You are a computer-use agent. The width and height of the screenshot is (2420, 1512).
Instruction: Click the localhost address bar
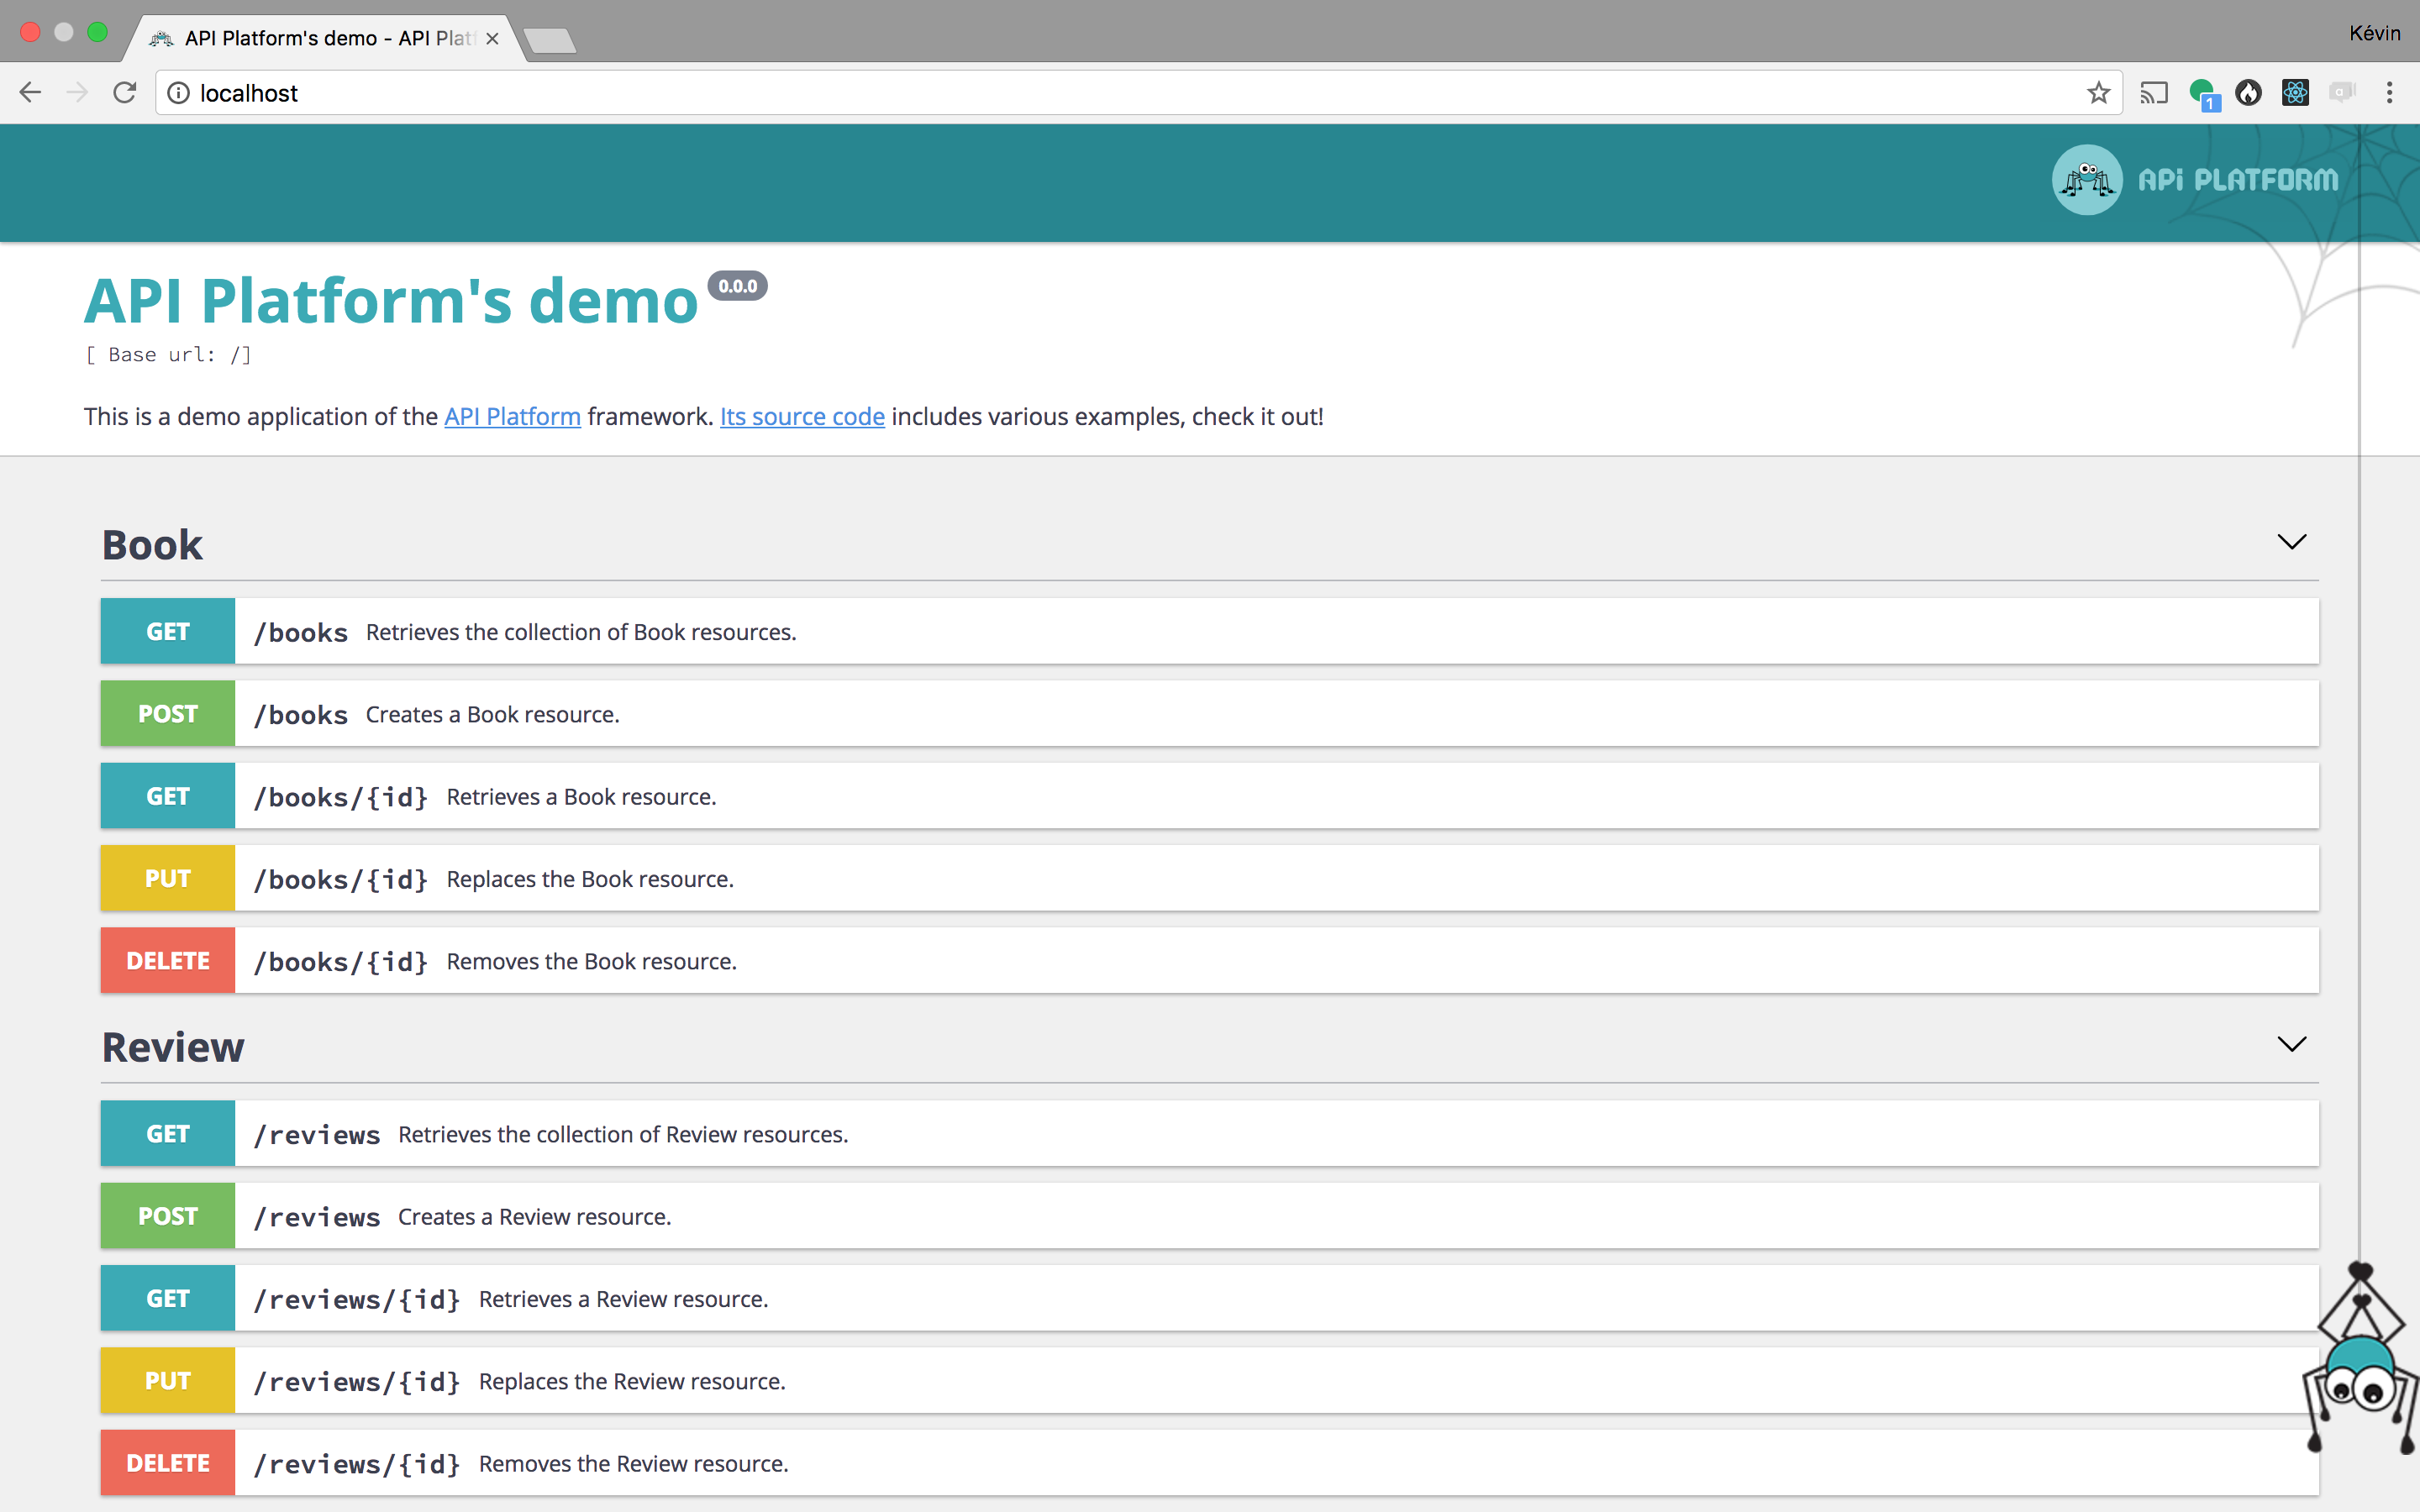tap(1100, 93)
